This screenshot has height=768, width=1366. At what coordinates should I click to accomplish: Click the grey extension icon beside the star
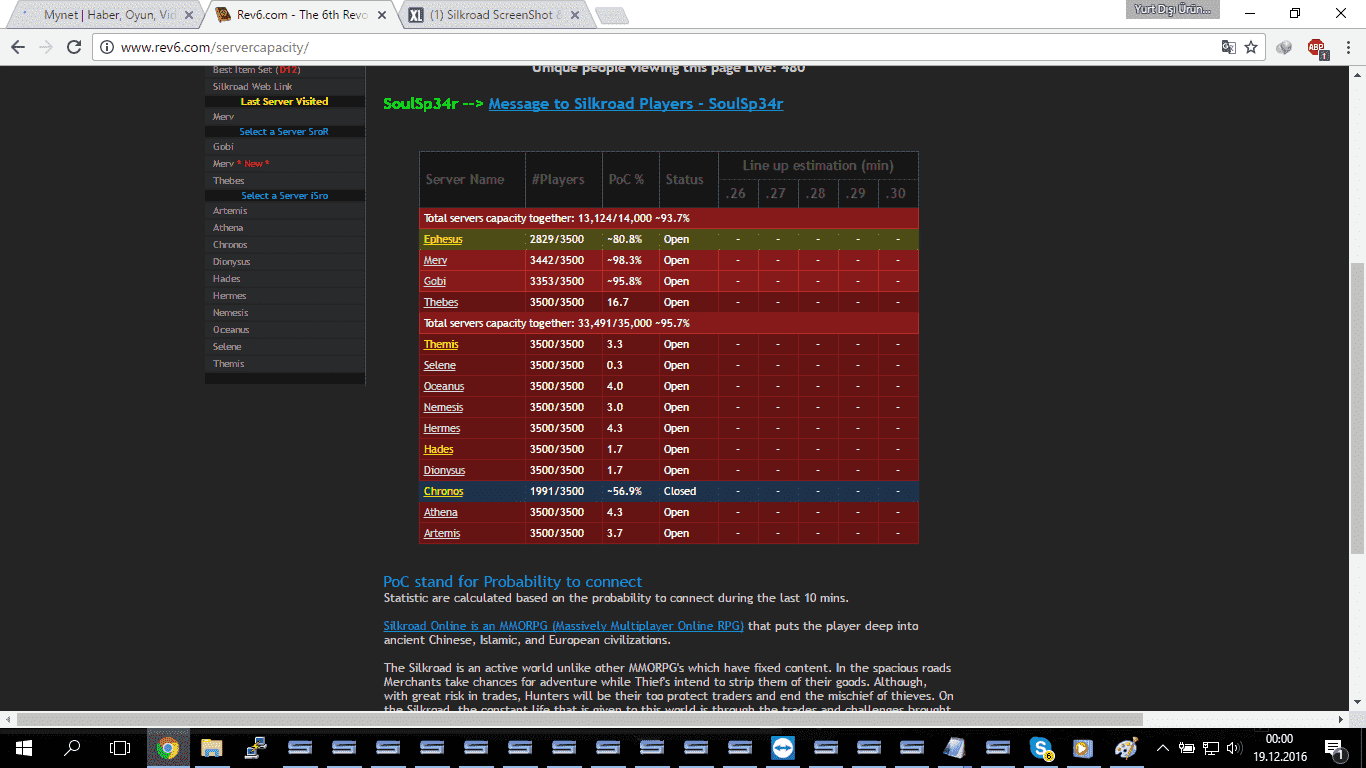1285,47
